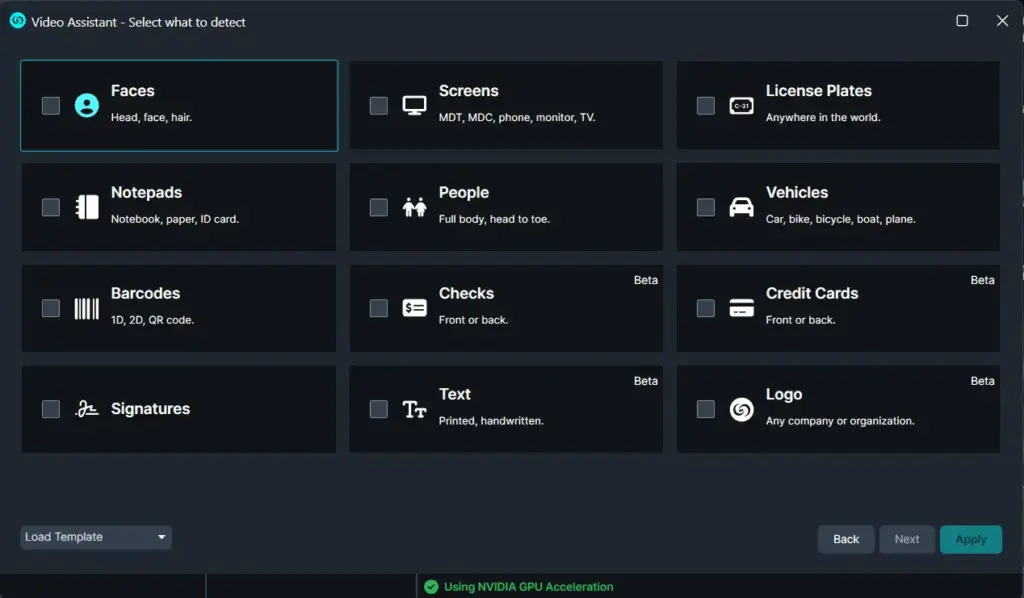Click the Credit Cards card icon
Viewport: 1024px width, 598px height.
741,307
